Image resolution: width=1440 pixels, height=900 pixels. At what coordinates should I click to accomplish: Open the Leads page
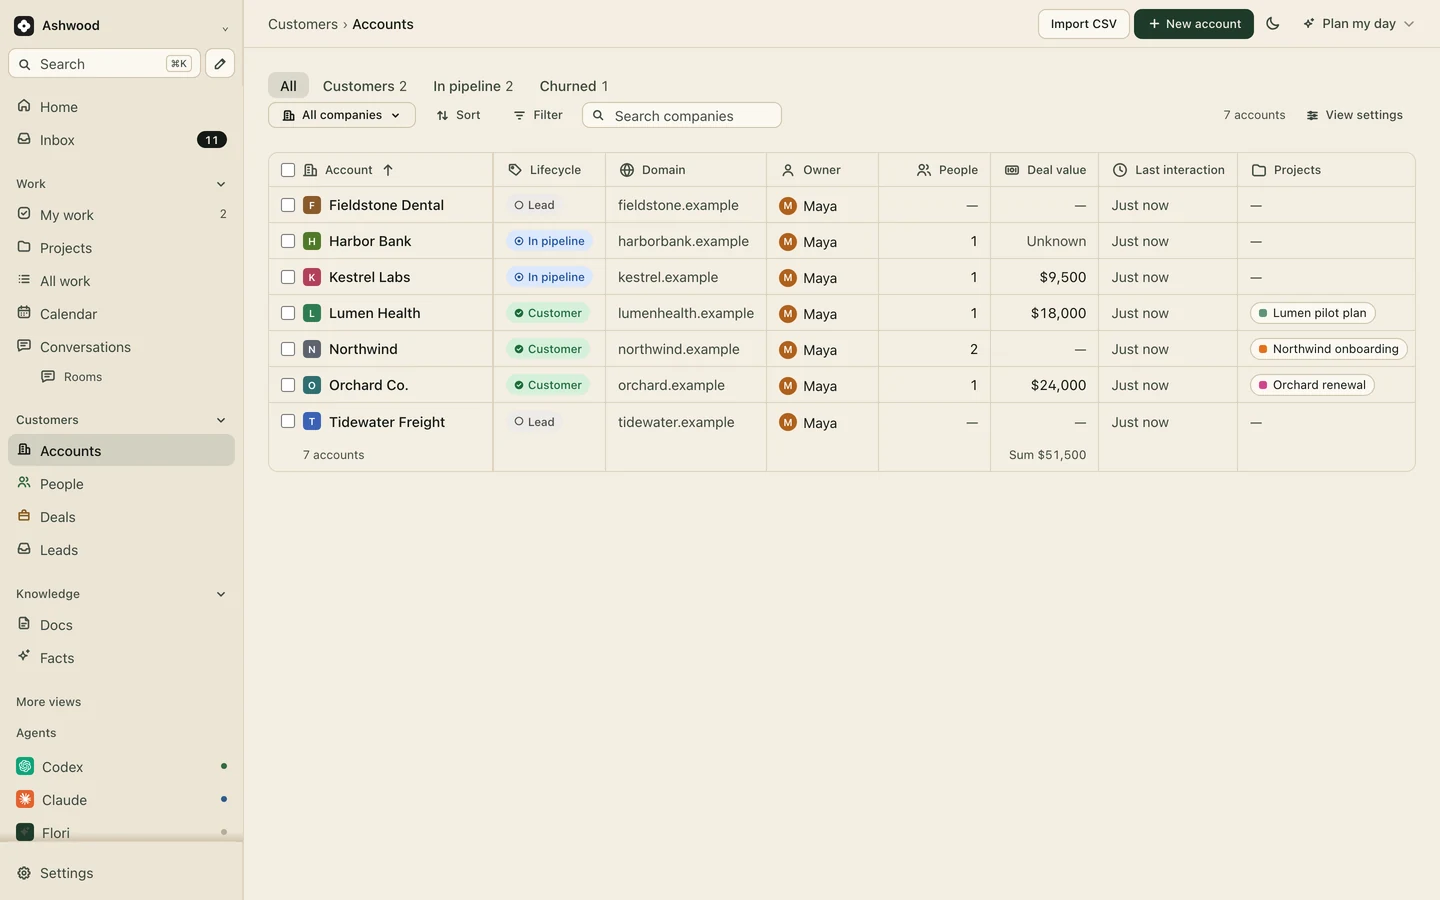click(x=121, y=550)
